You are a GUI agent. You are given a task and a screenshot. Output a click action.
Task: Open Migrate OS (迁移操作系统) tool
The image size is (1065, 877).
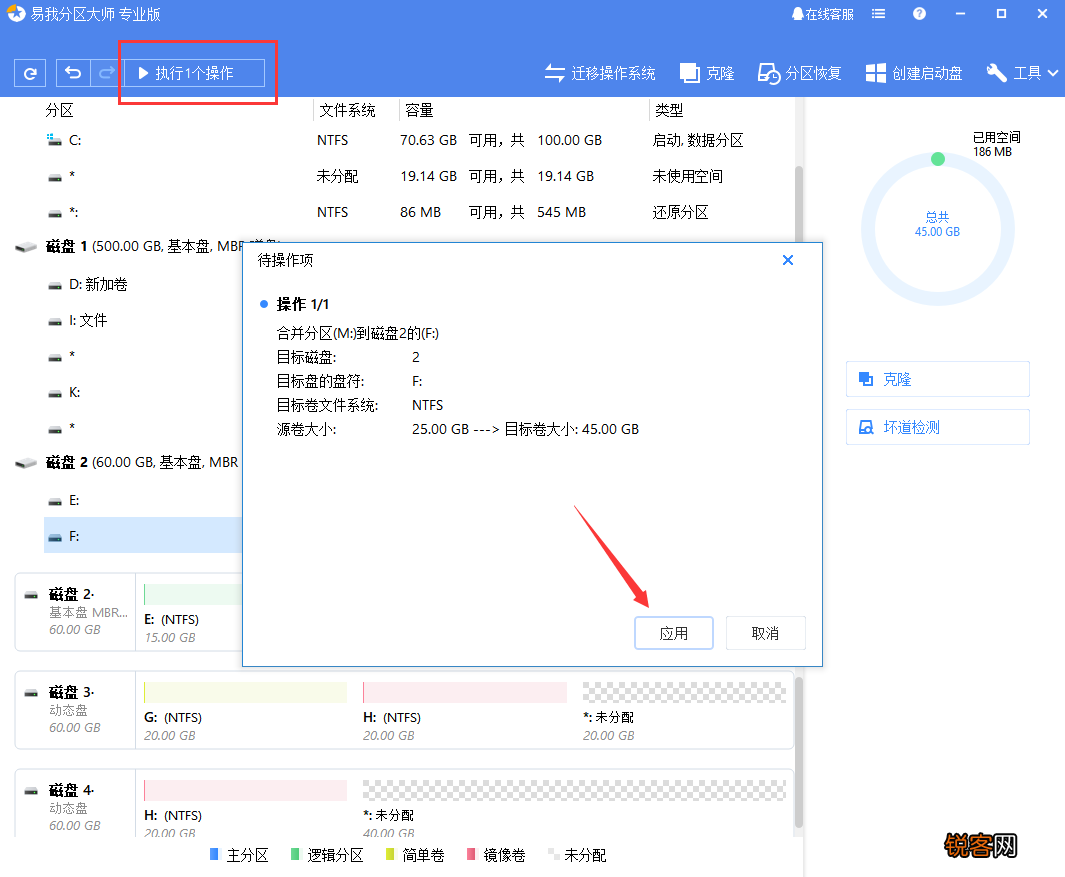point(600,73)
